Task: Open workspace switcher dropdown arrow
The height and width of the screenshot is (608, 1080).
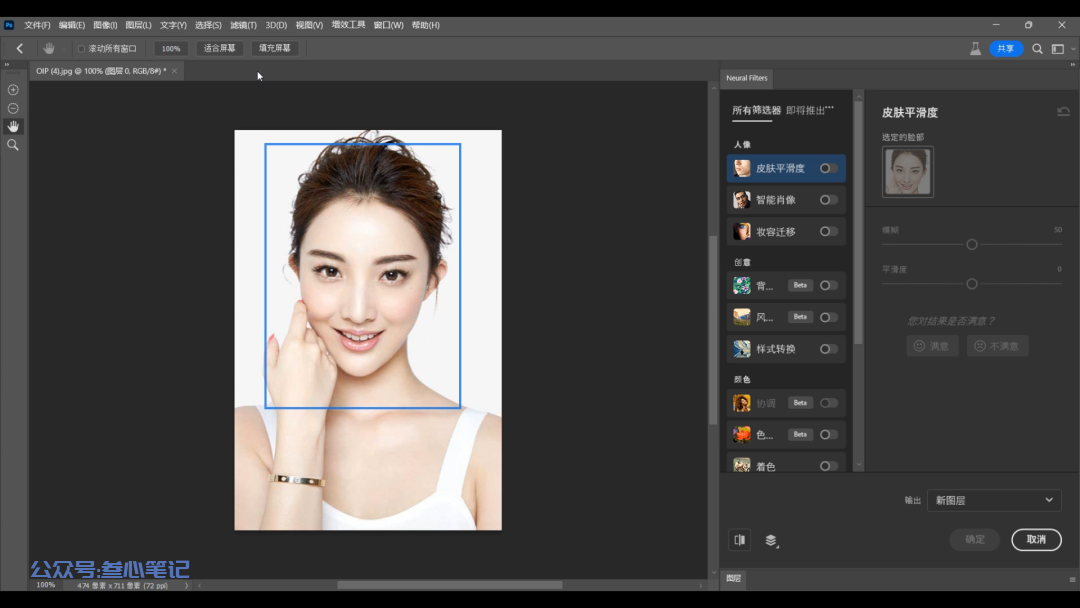Action: (x=1073, y=49)
